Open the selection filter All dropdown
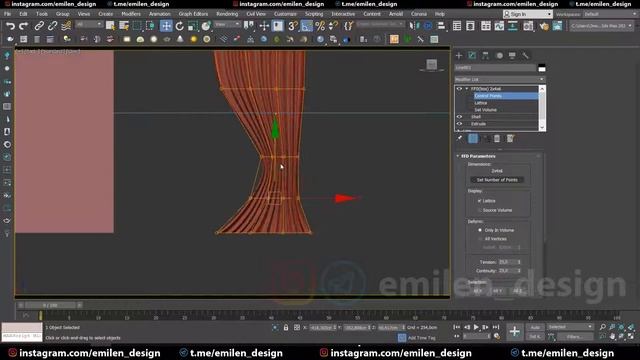The image size is (640, 360). pyautogui.click(x=89, y=25)
